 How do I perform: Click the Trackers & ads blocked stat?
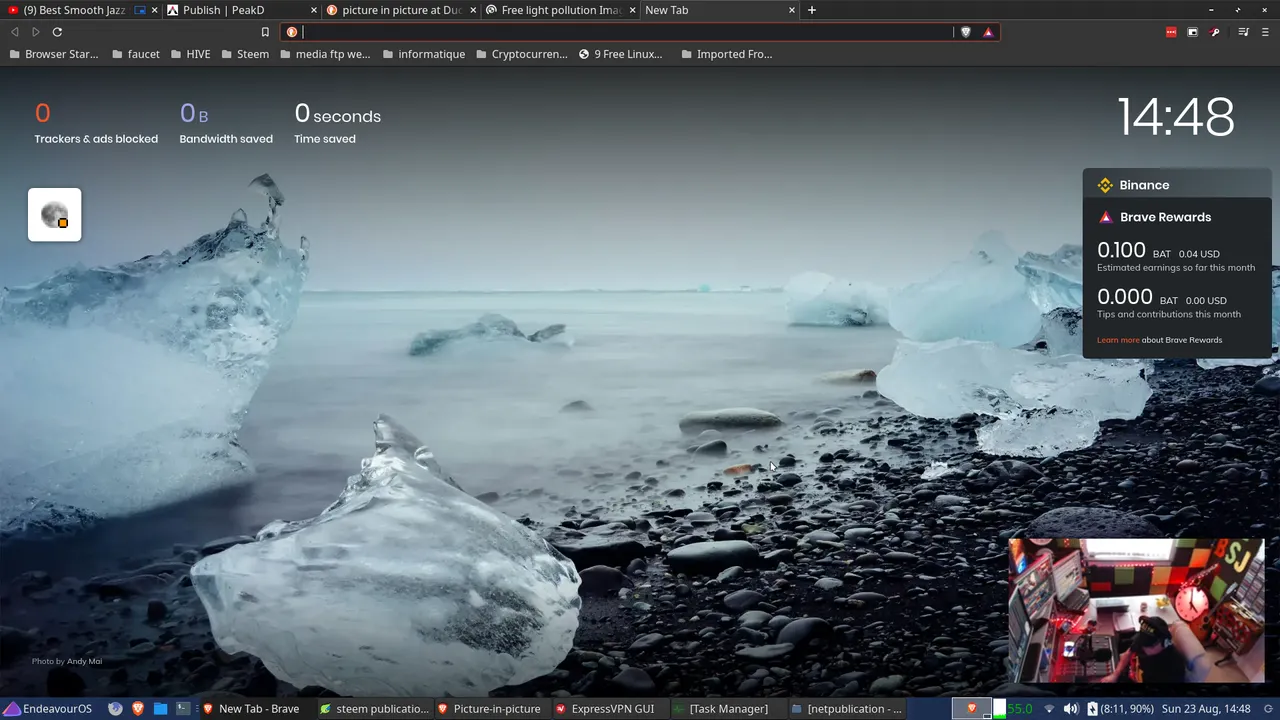coord(96,125)
